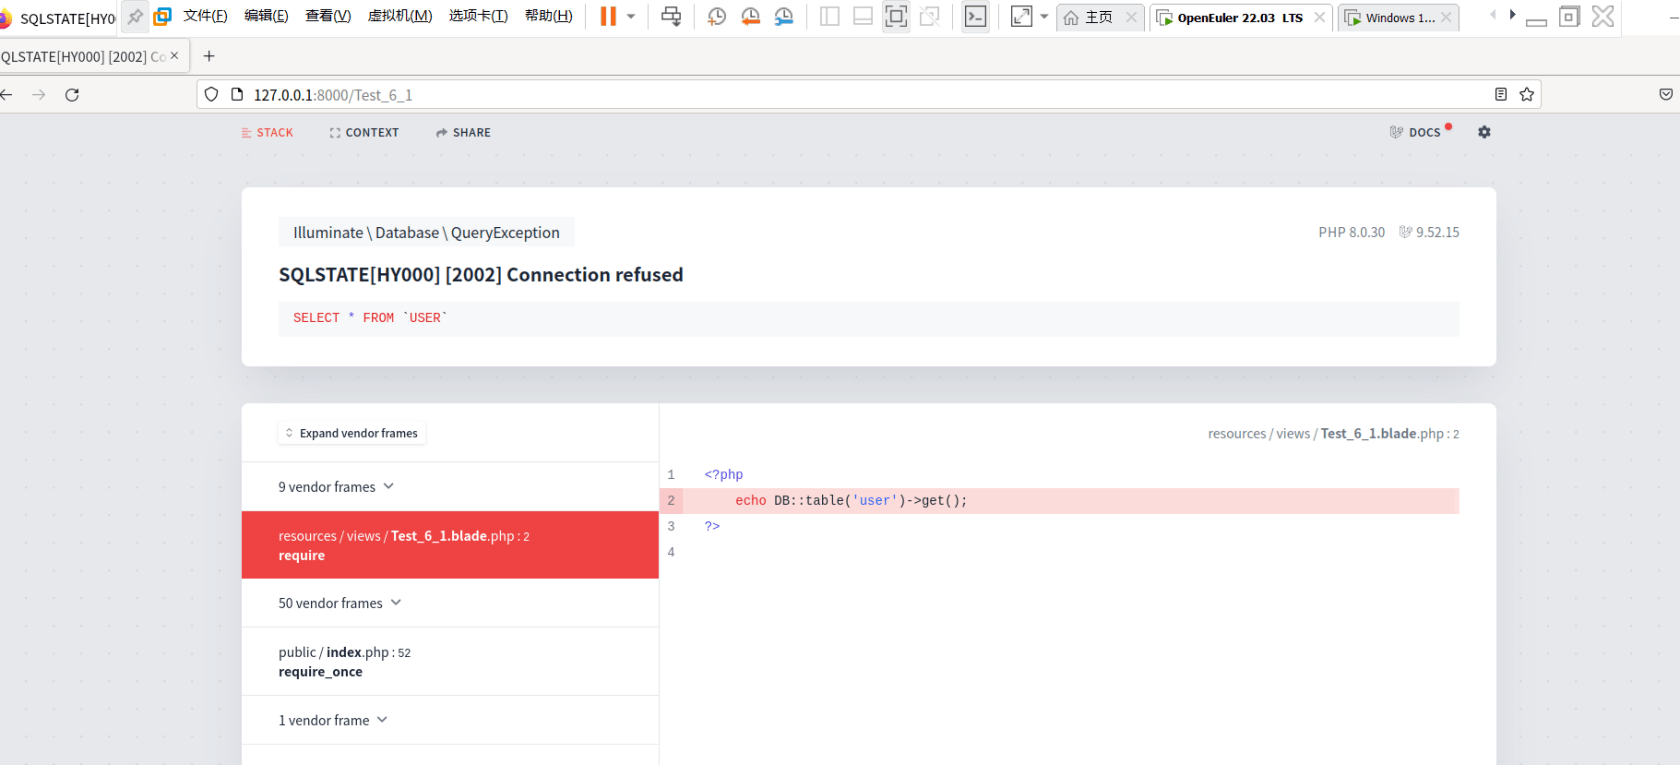Image resolution: width=1680 pixels, height=765 pixels.
Task: Click the <?php code line
Action: coord(723,475)
